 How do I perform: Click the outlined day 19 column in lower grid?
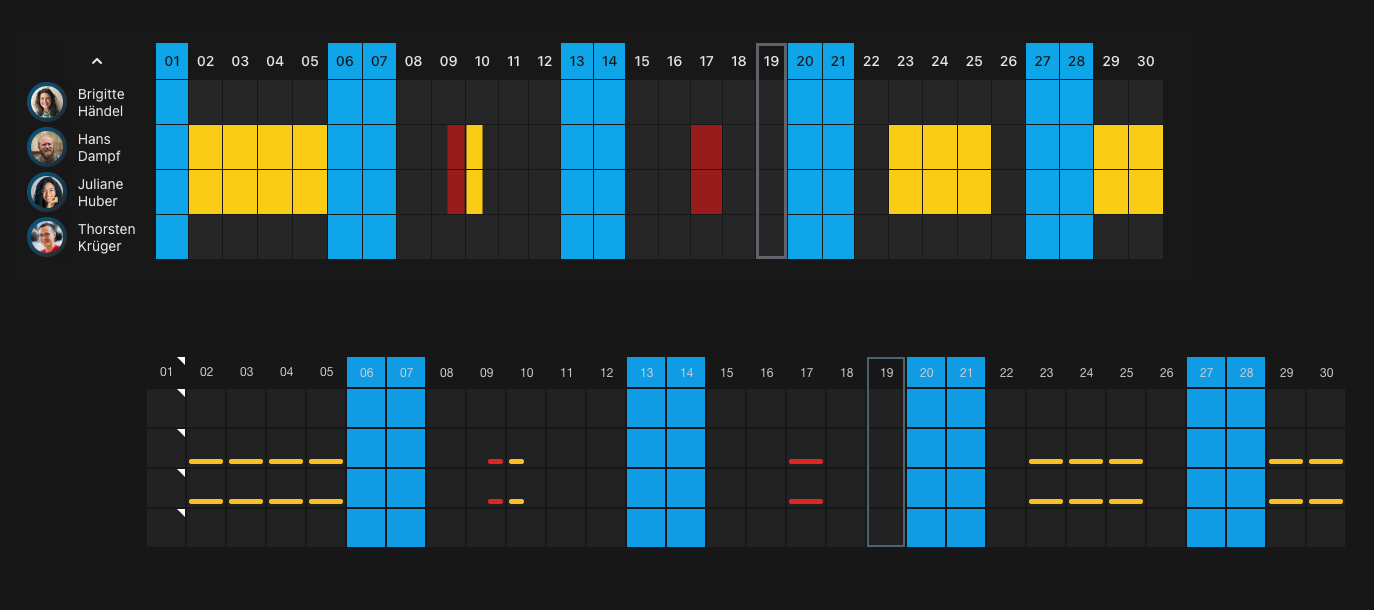coord(886,450)
